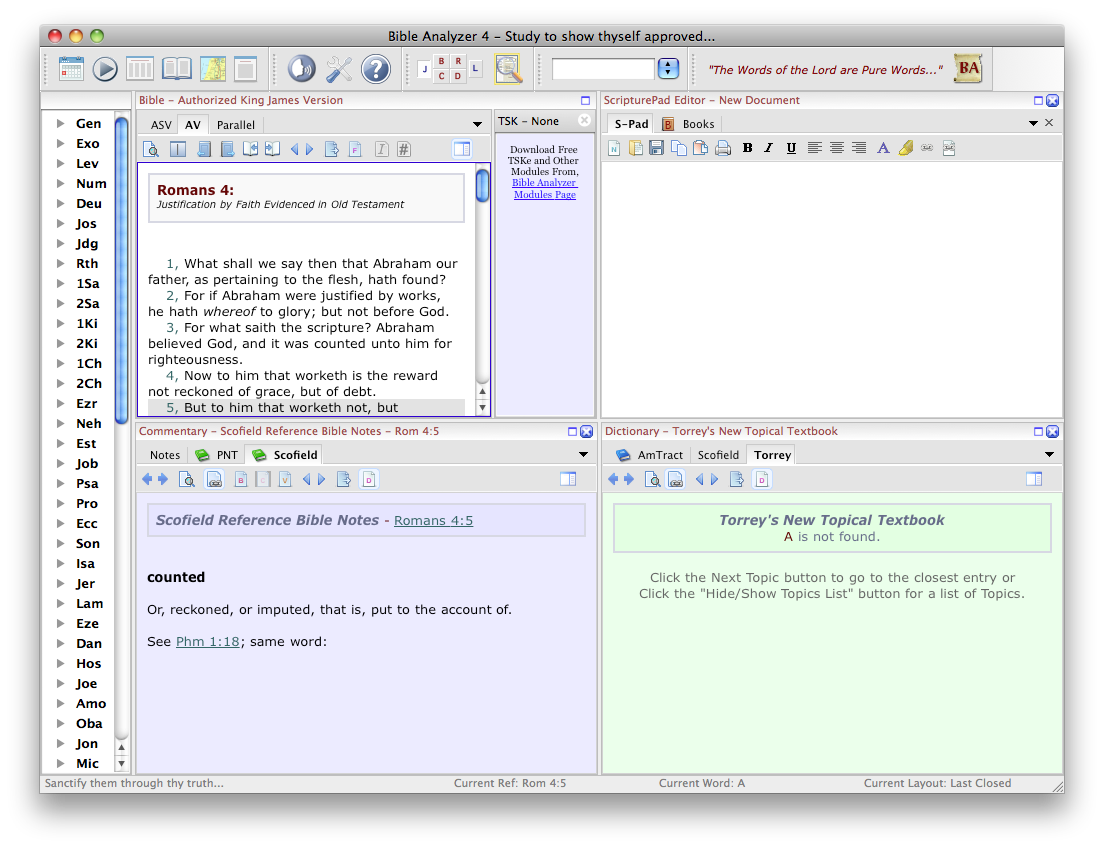Image resolution: width=1104 pixels, height=848 pixels.
Task: Click the stepper beside the toolbar input
Action: point(667,68)
